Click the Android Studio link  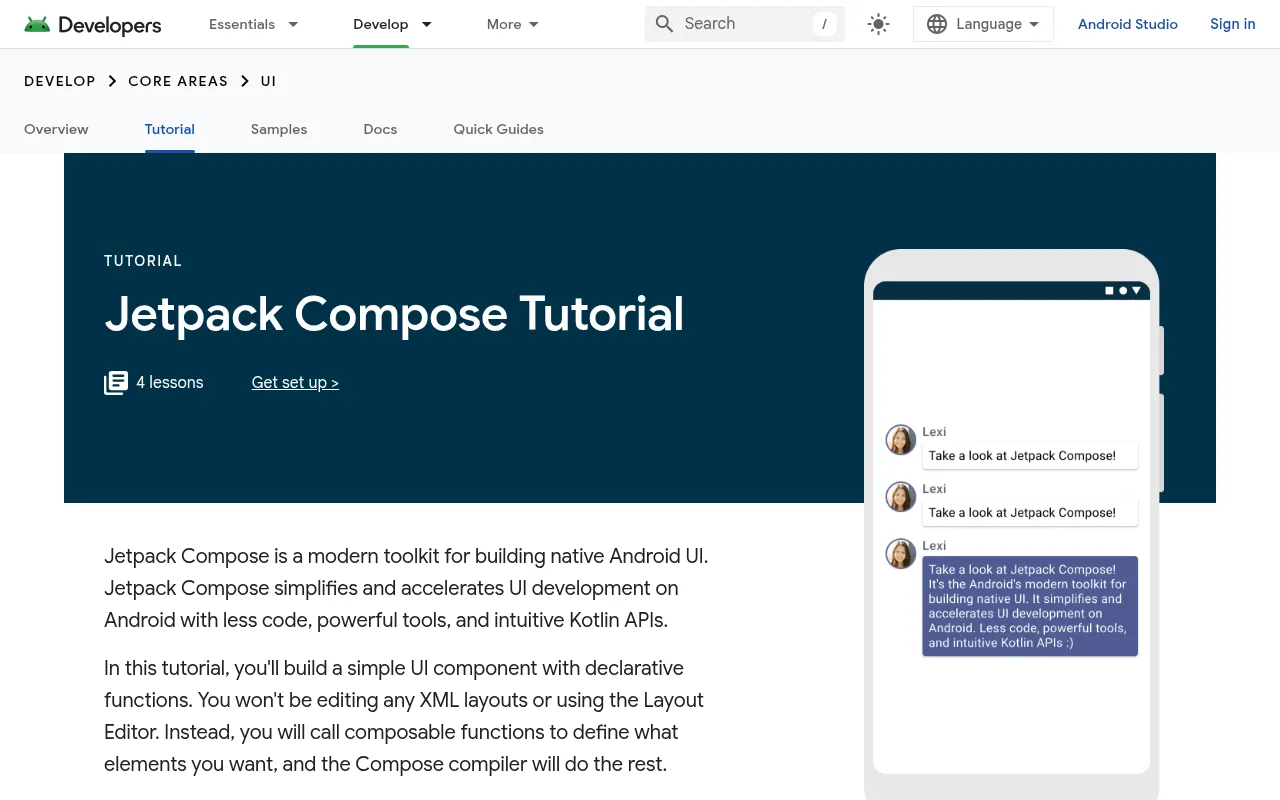(1128, 24)
